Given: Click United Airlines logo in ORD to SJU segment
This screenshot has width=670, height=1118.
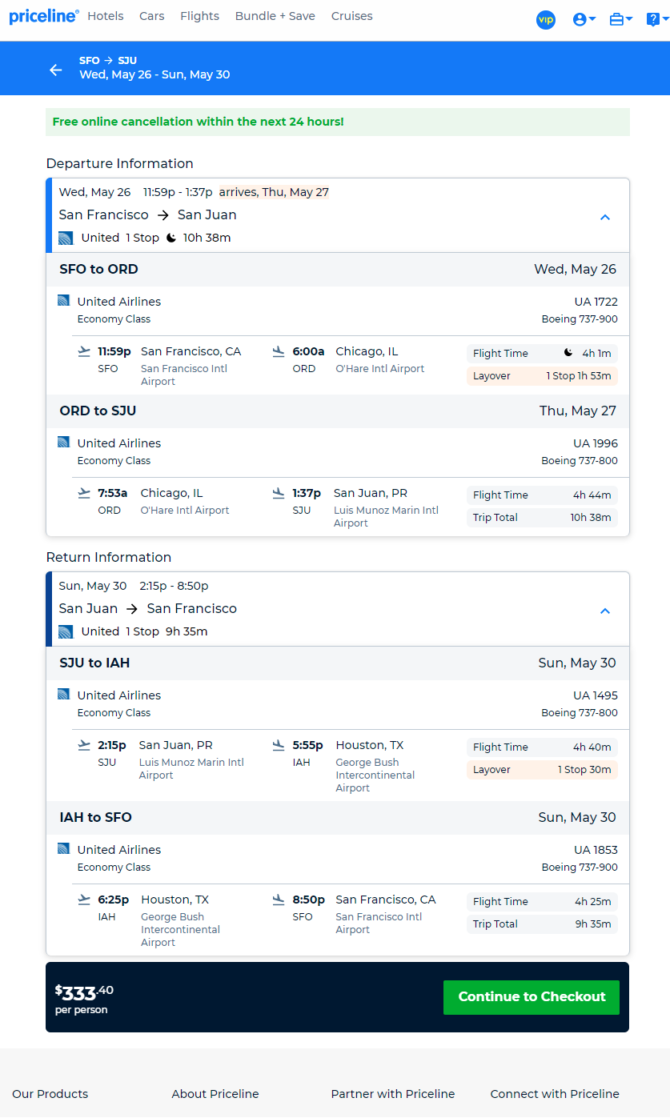Looking at the screenshot, I should pyautogui.click(x=63, y=442).
